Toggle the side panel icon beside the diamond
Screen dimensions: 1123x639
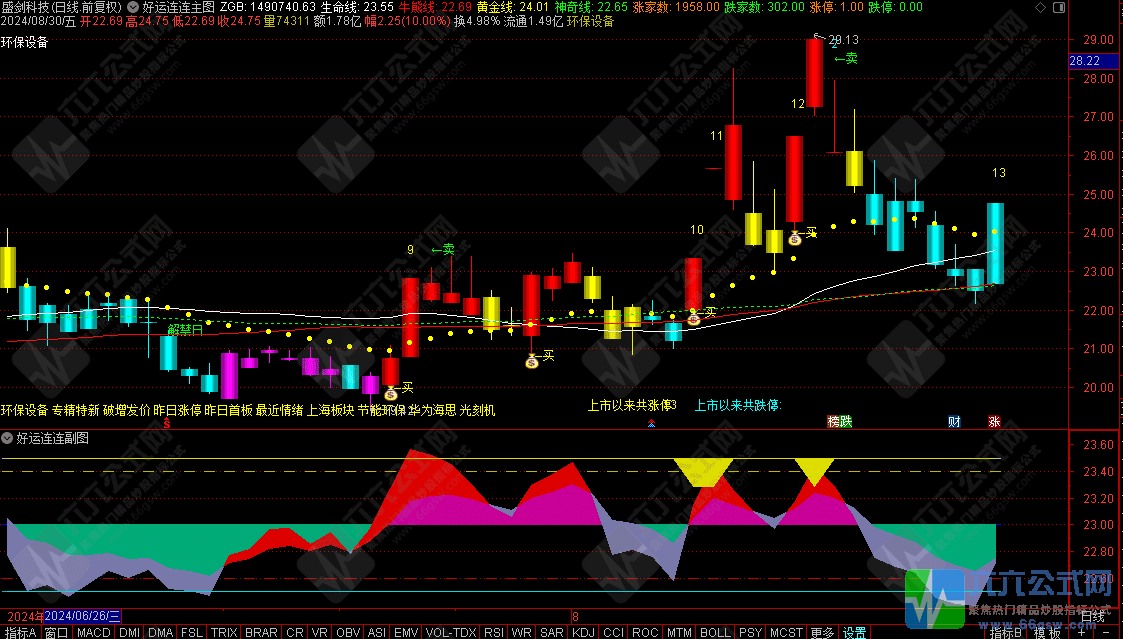tap(1059, 7)
